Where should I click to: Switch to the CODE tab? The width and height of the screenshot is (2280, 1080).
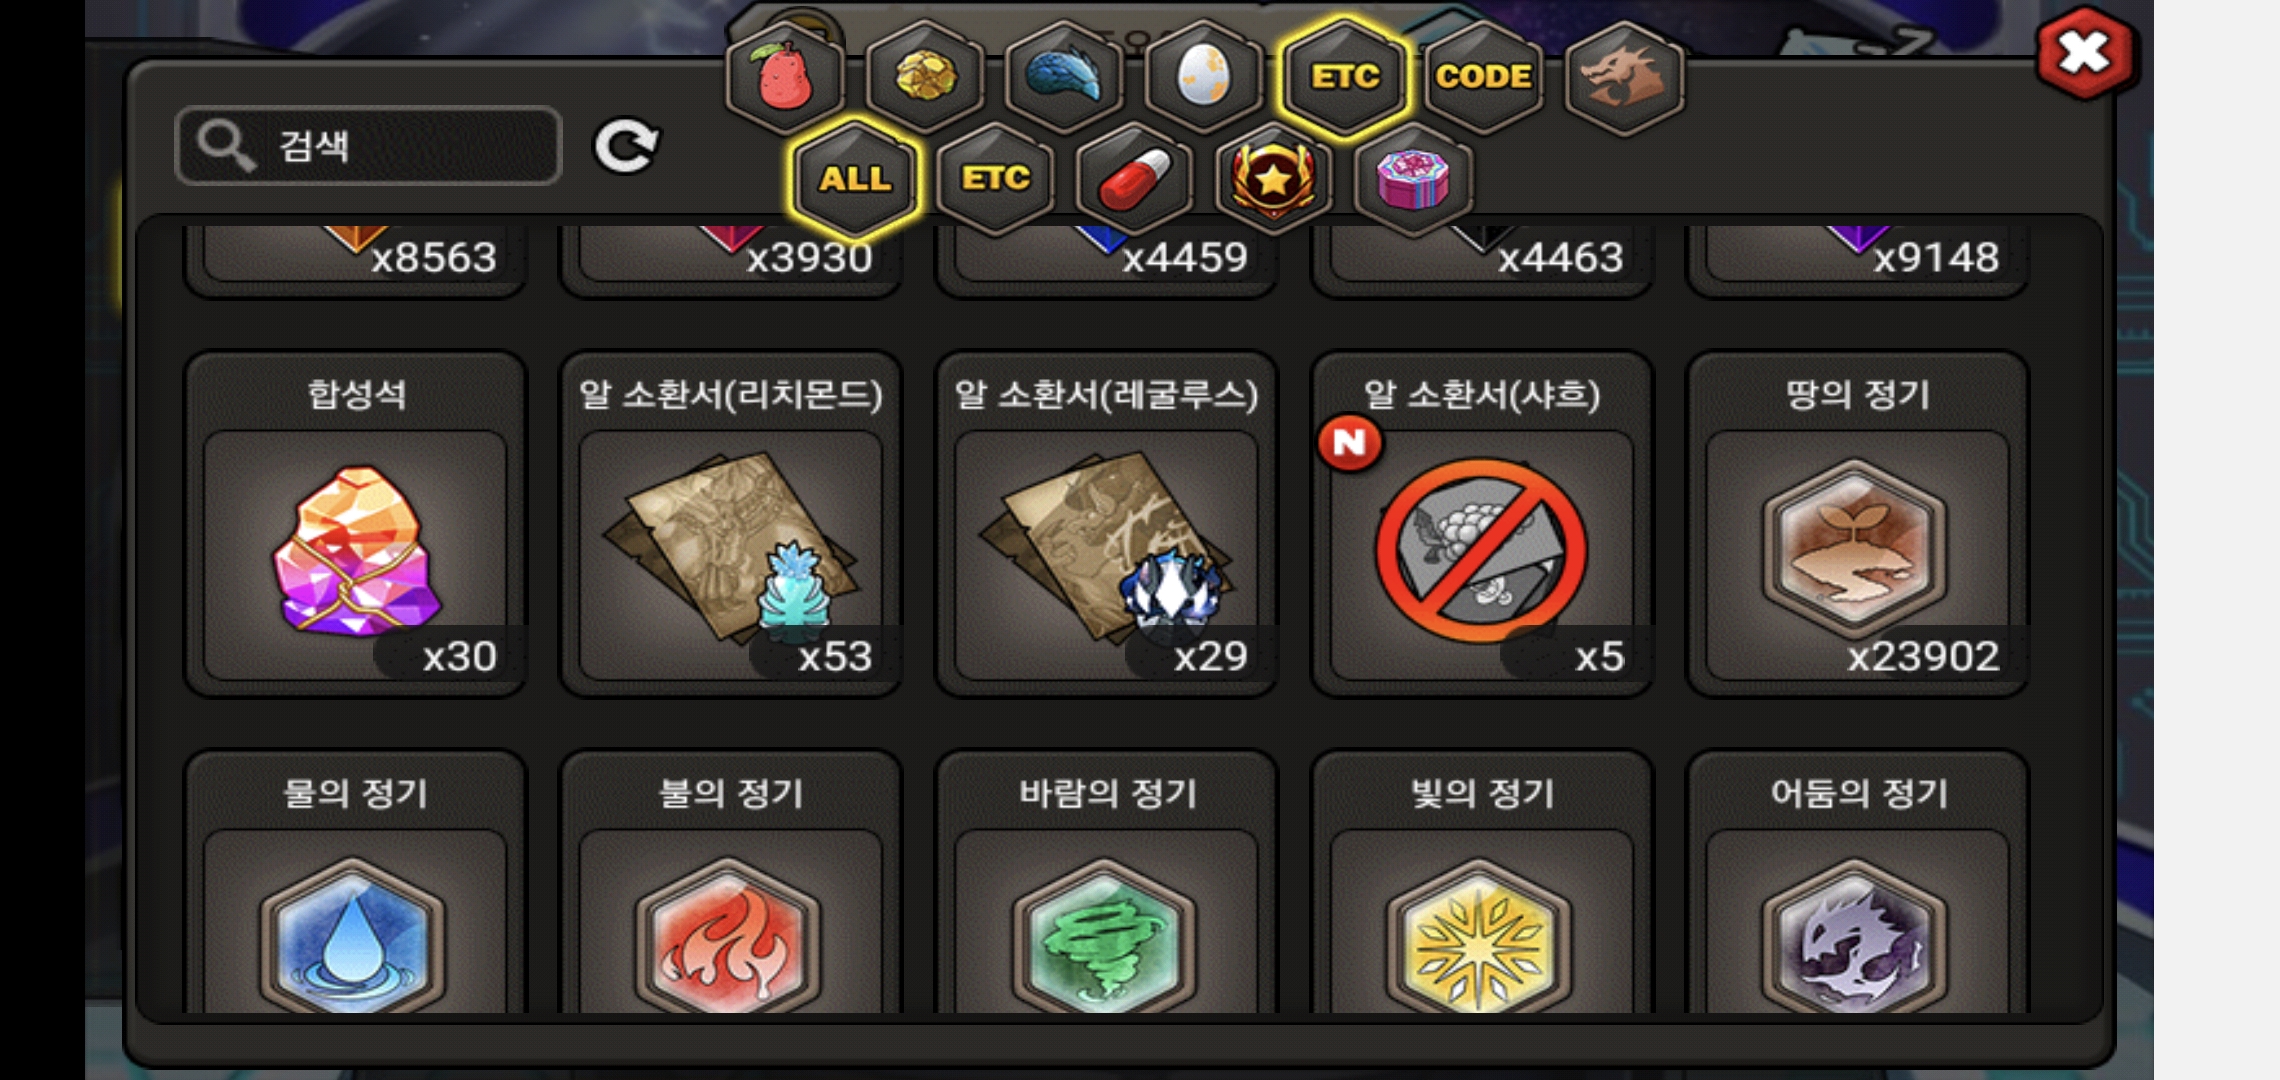[x=1484, y=77]
